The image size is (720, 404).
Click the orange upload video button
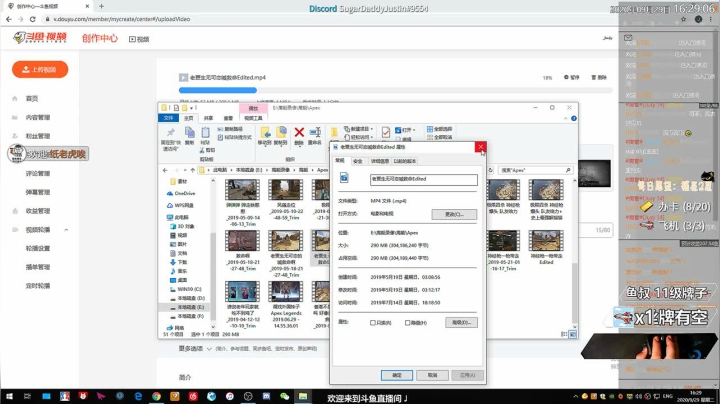click(x=40, y=69)
